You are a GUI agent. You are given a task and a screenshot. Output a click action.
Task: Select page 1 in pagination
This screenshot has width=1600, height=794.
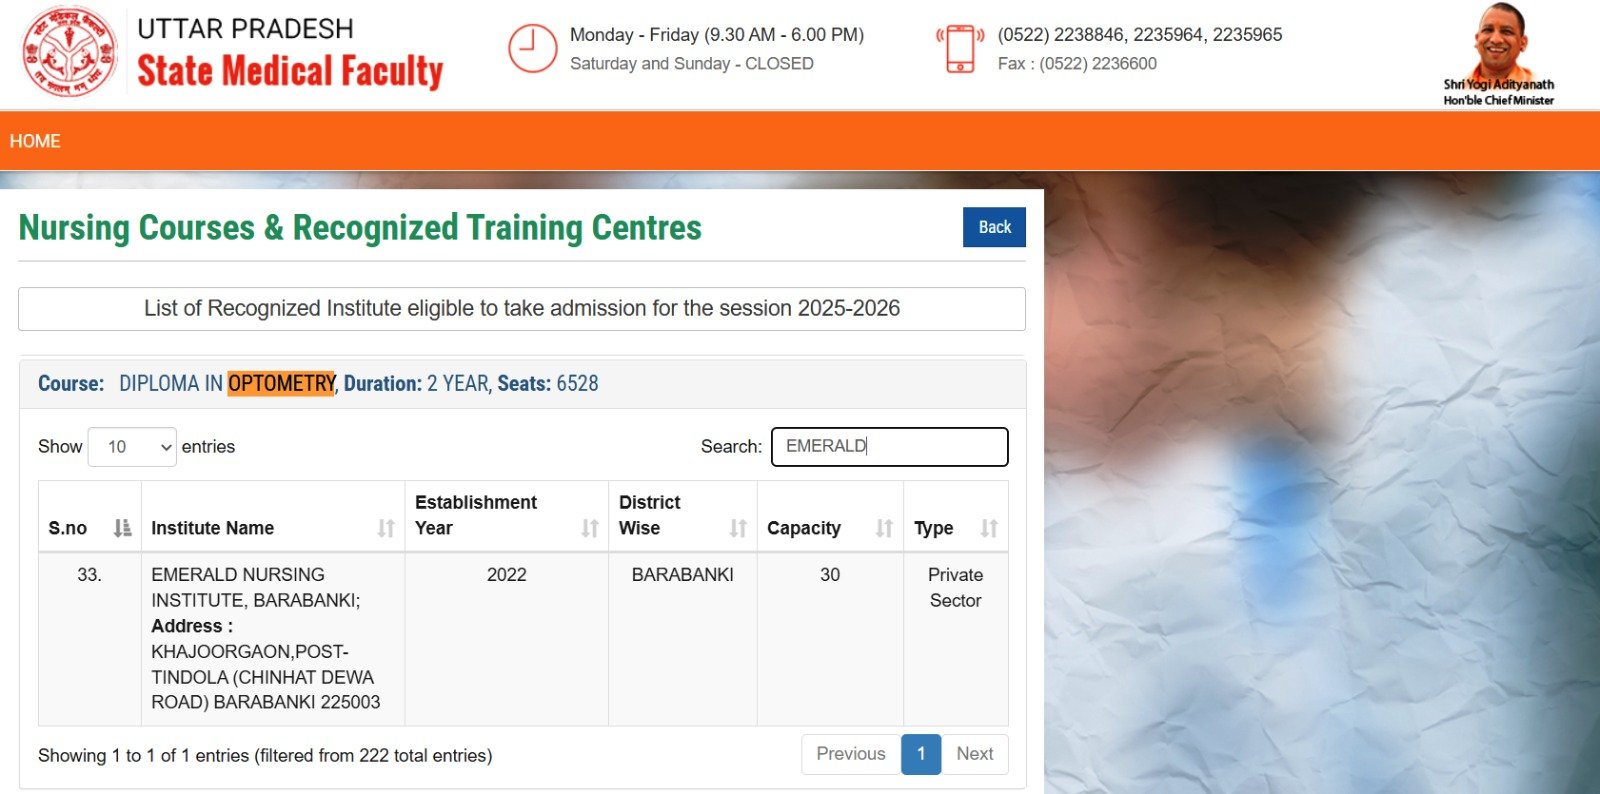tap(921, 754)
